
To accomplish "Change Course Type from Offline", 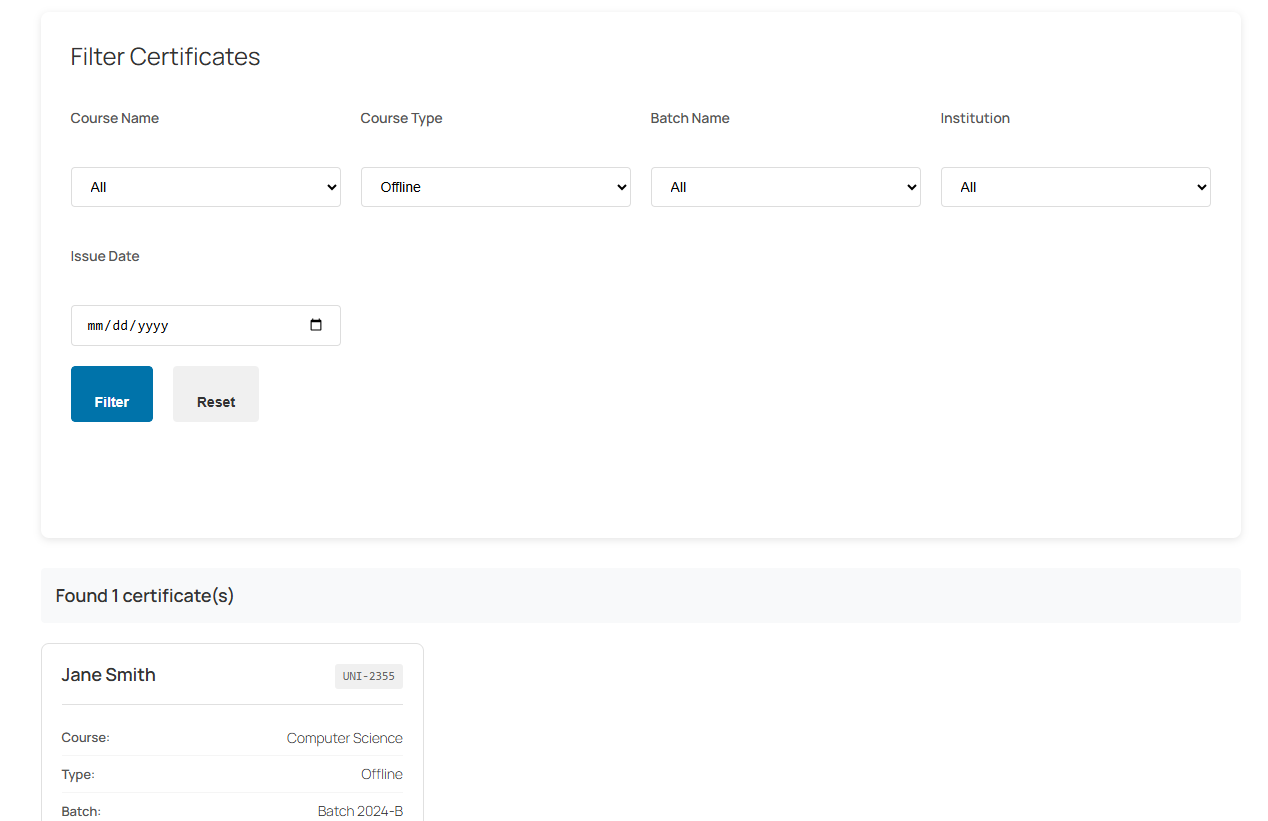I will coord(495,187).
